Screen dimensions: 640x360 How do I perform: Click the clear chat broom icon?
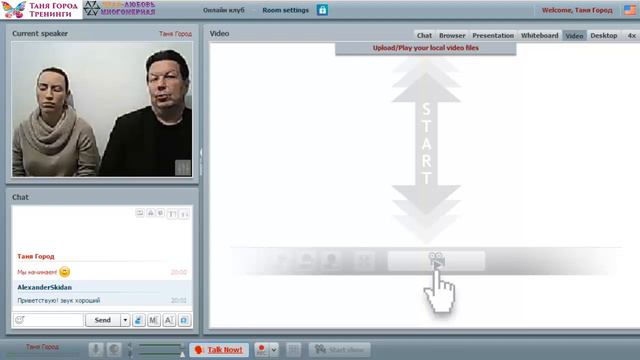click(138, 320)
